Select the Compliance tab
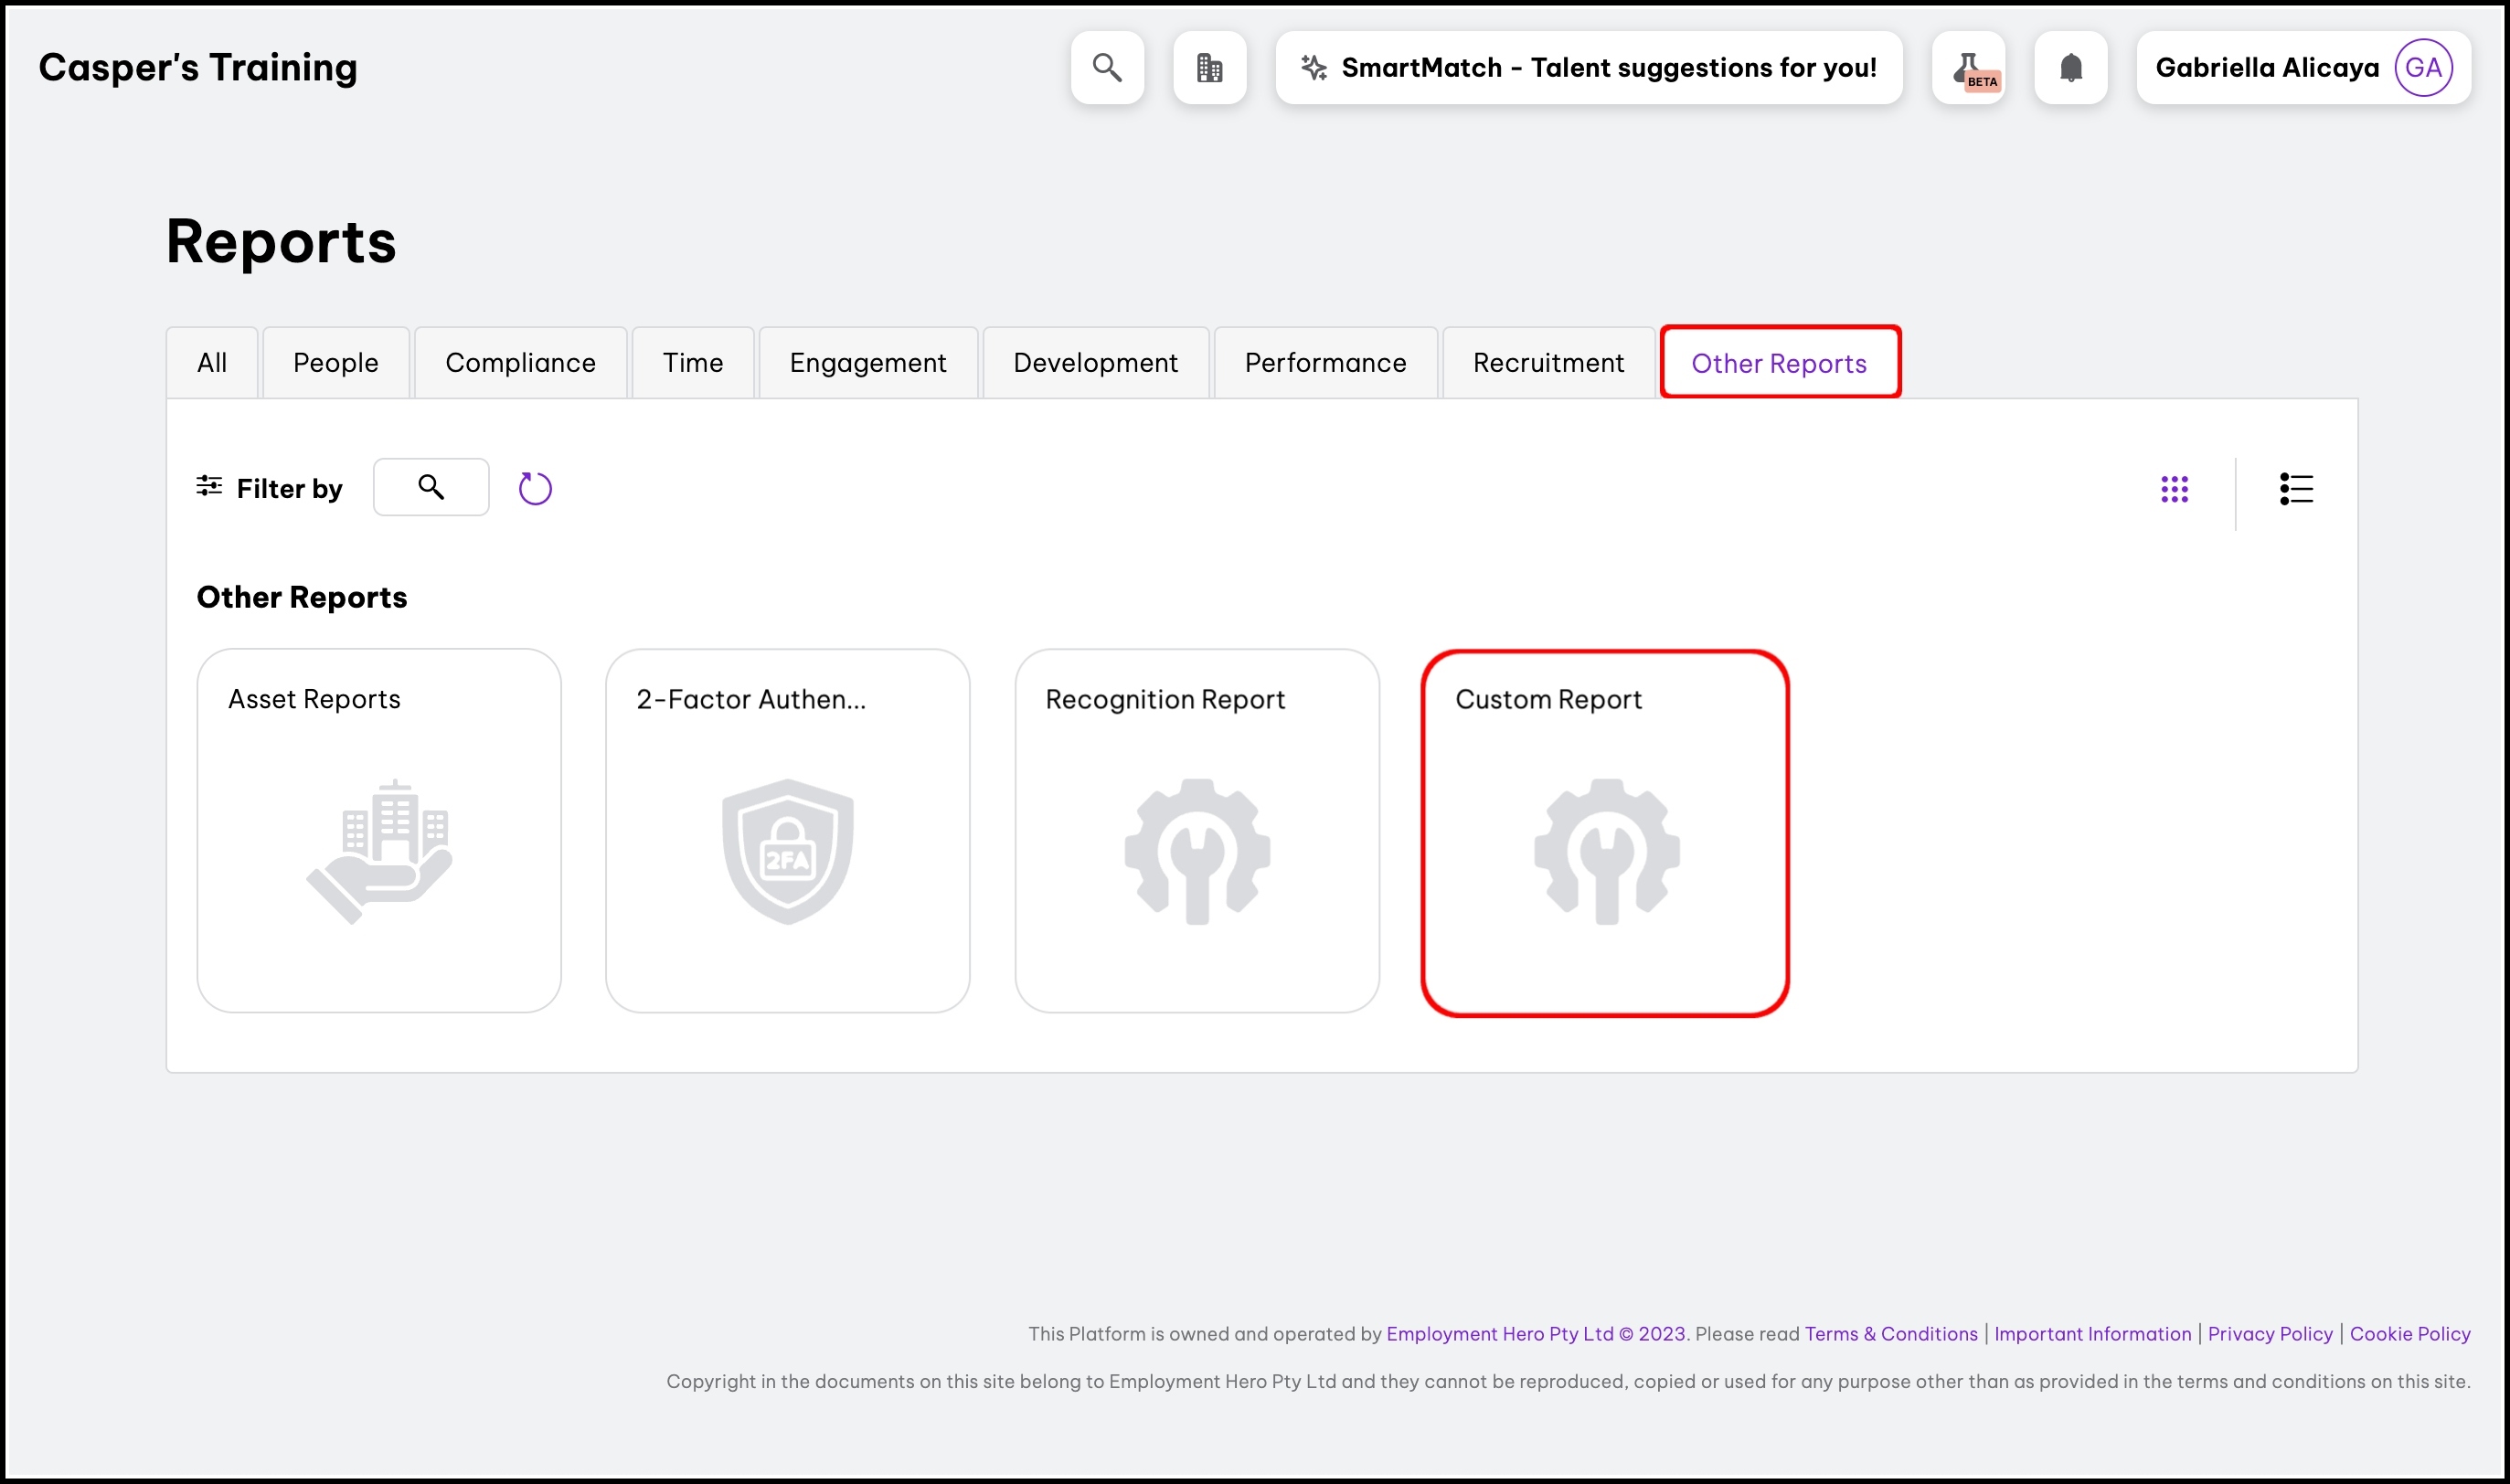The width and height of the screenshot is (2510, 1484). 520,363
